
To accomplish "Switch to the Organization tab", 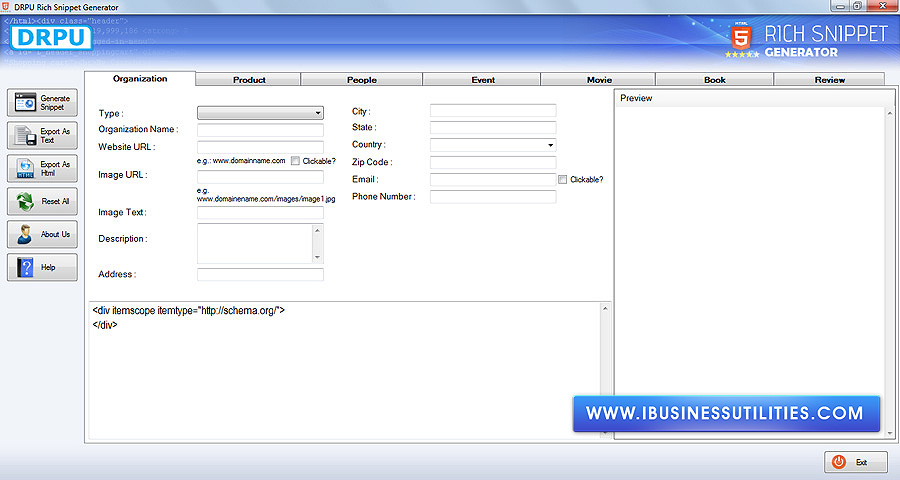I will click(x=140, y=79).
